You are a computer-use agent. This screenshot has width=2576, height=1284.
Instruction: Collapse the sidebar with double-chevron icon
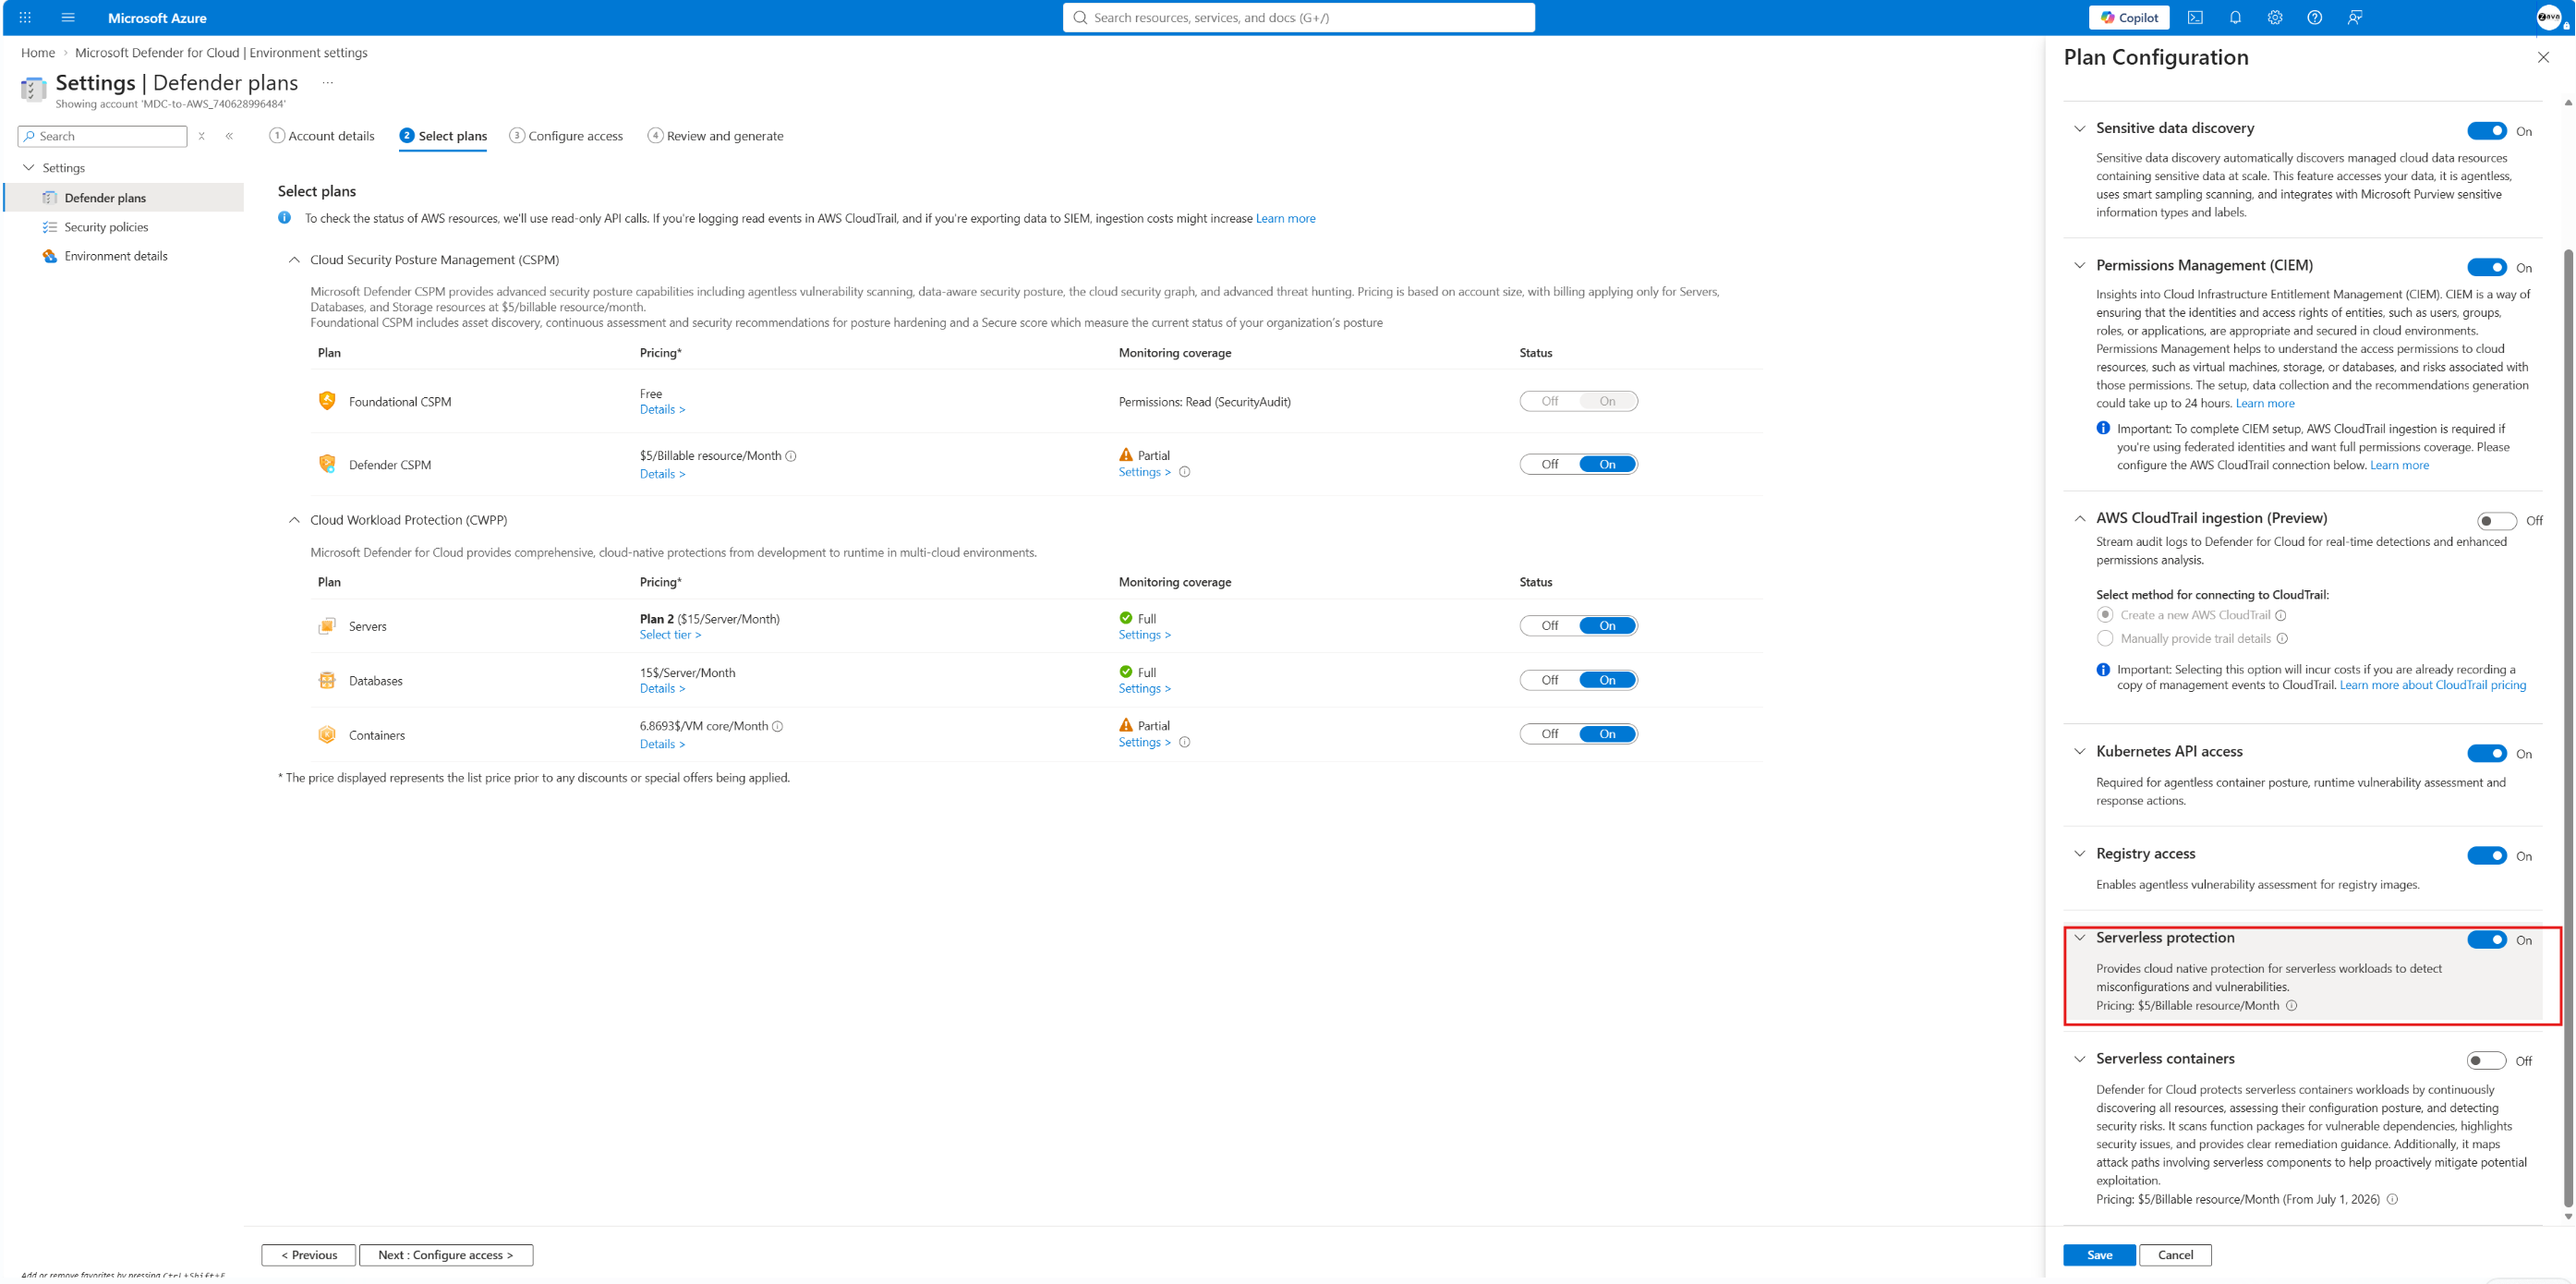tap(229, 136)
